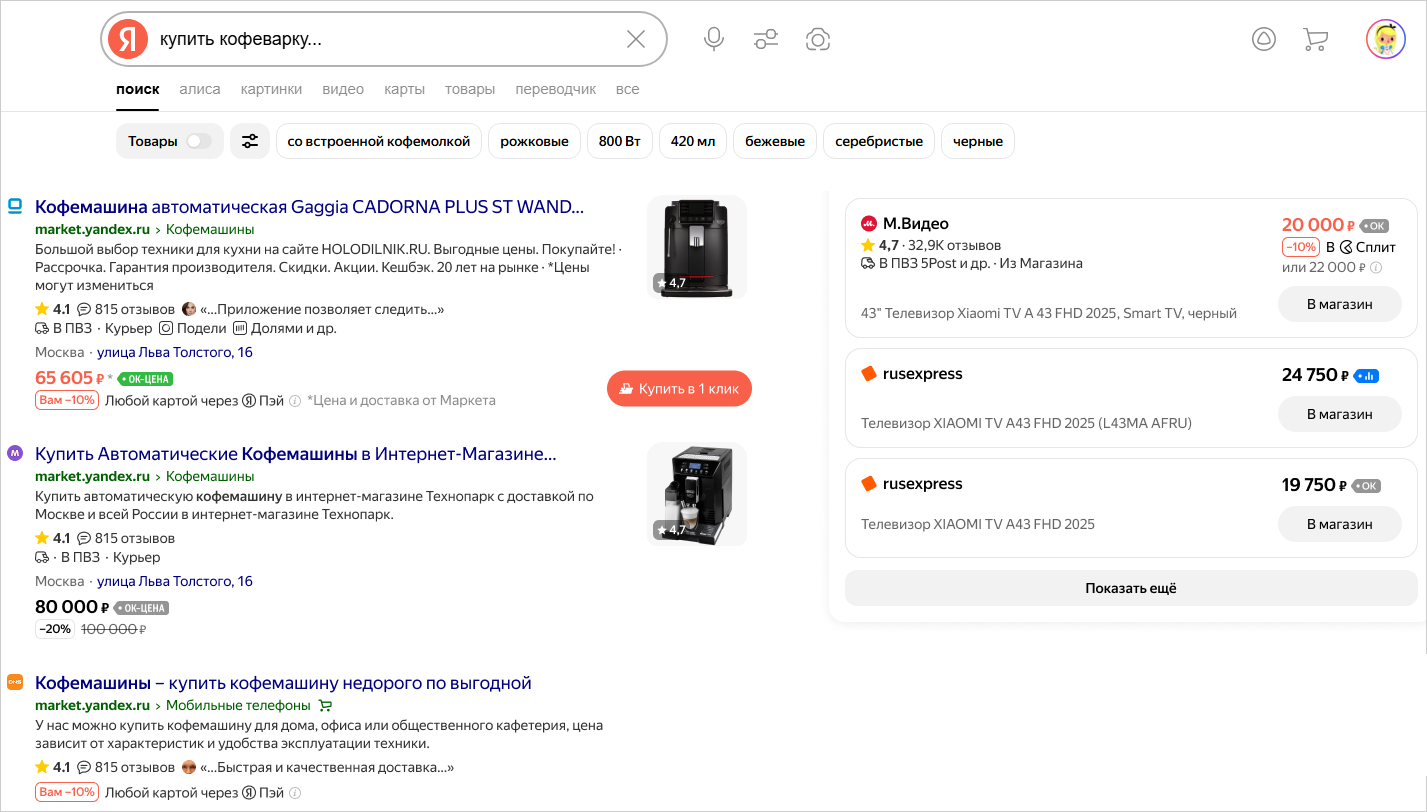Click Вам −10% badge in first result
The image size is (1427, 812).
[67, 400]
